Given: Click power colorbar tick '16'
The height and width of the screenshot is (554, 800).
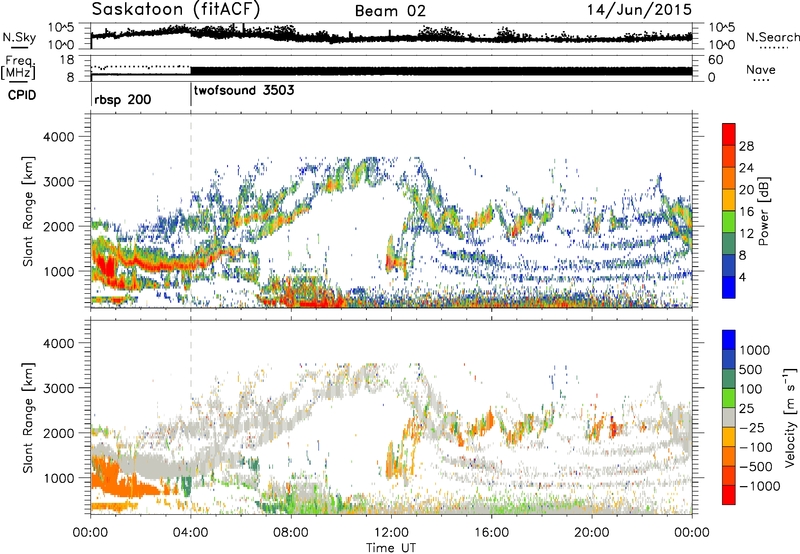Looking at the screenshot, I should tap(746, 212).
